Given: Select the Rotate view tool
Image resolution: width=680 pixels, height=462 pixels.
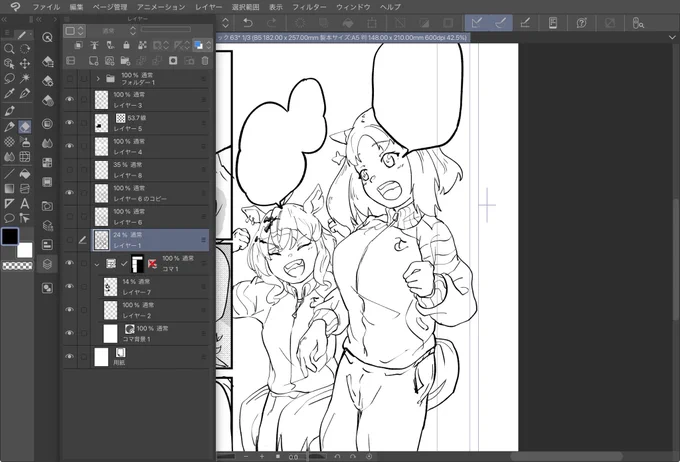Looking at the screenshot, I should pos(25,49).
